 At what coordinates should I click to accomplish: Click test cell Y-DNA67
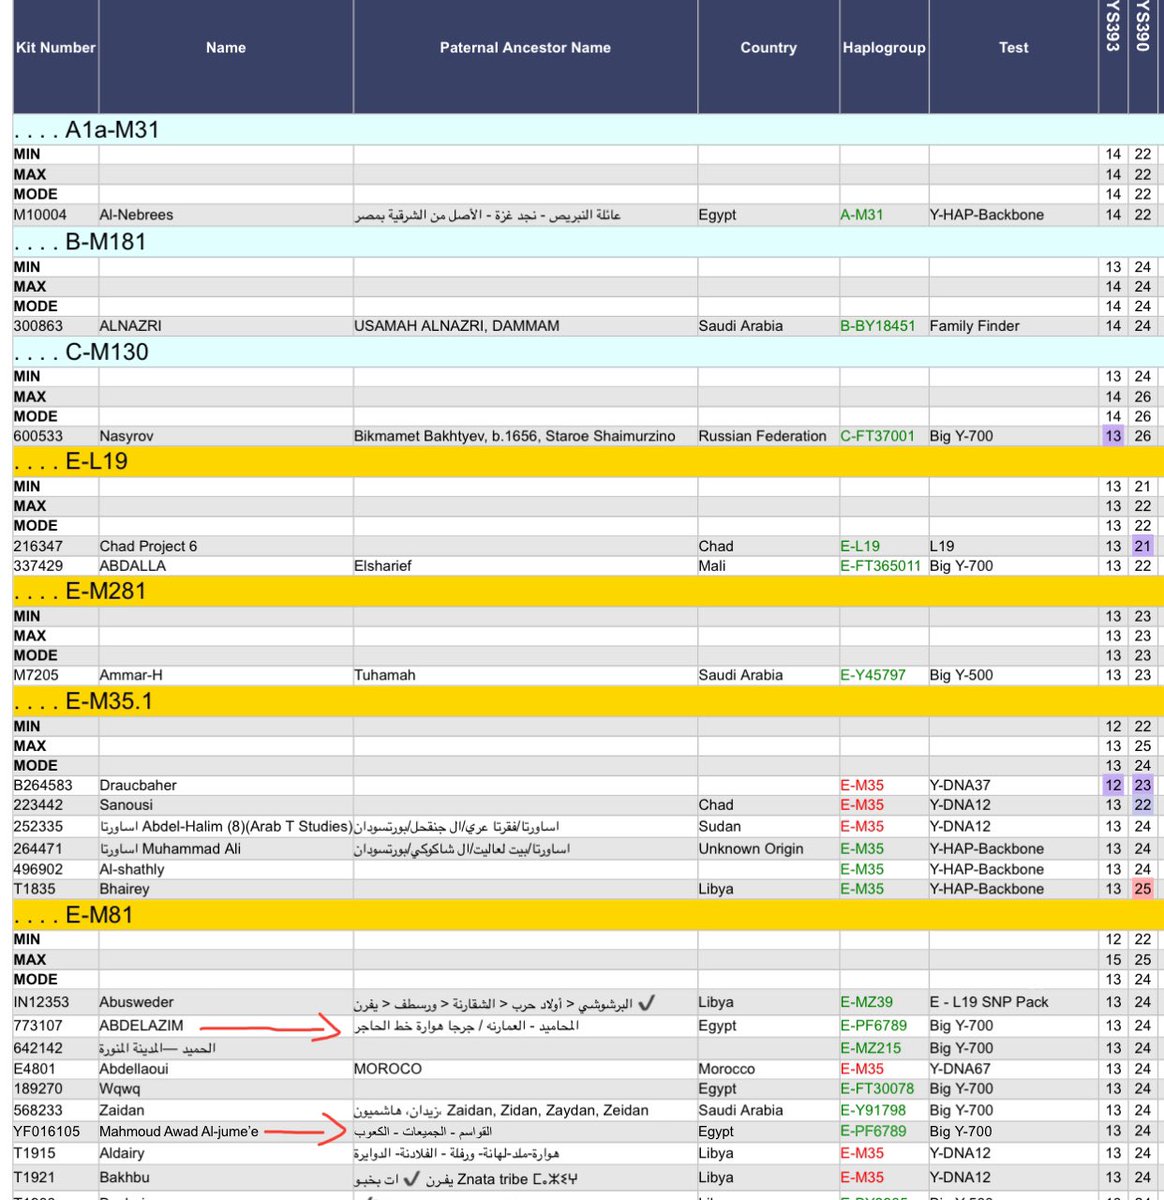(961, 1069)
